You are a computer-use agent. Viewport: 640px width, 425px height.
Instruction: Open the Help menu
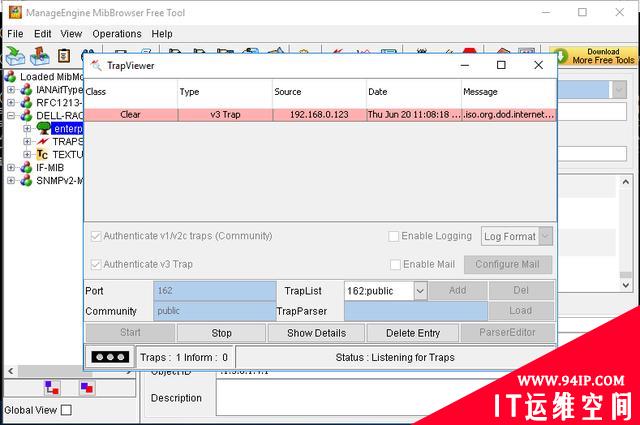(162, 33)
